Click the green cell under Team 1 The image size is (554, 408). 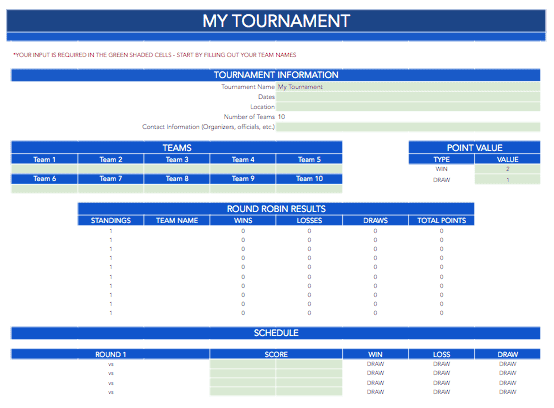[45, 169]
